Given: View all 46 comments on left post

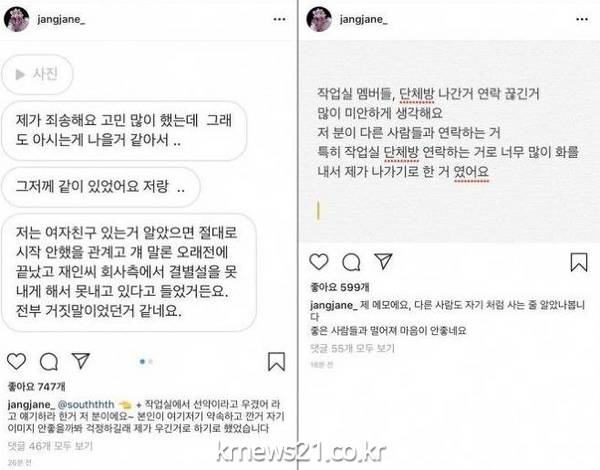Looking at the screenshot, I should click(x=50, y=446).
